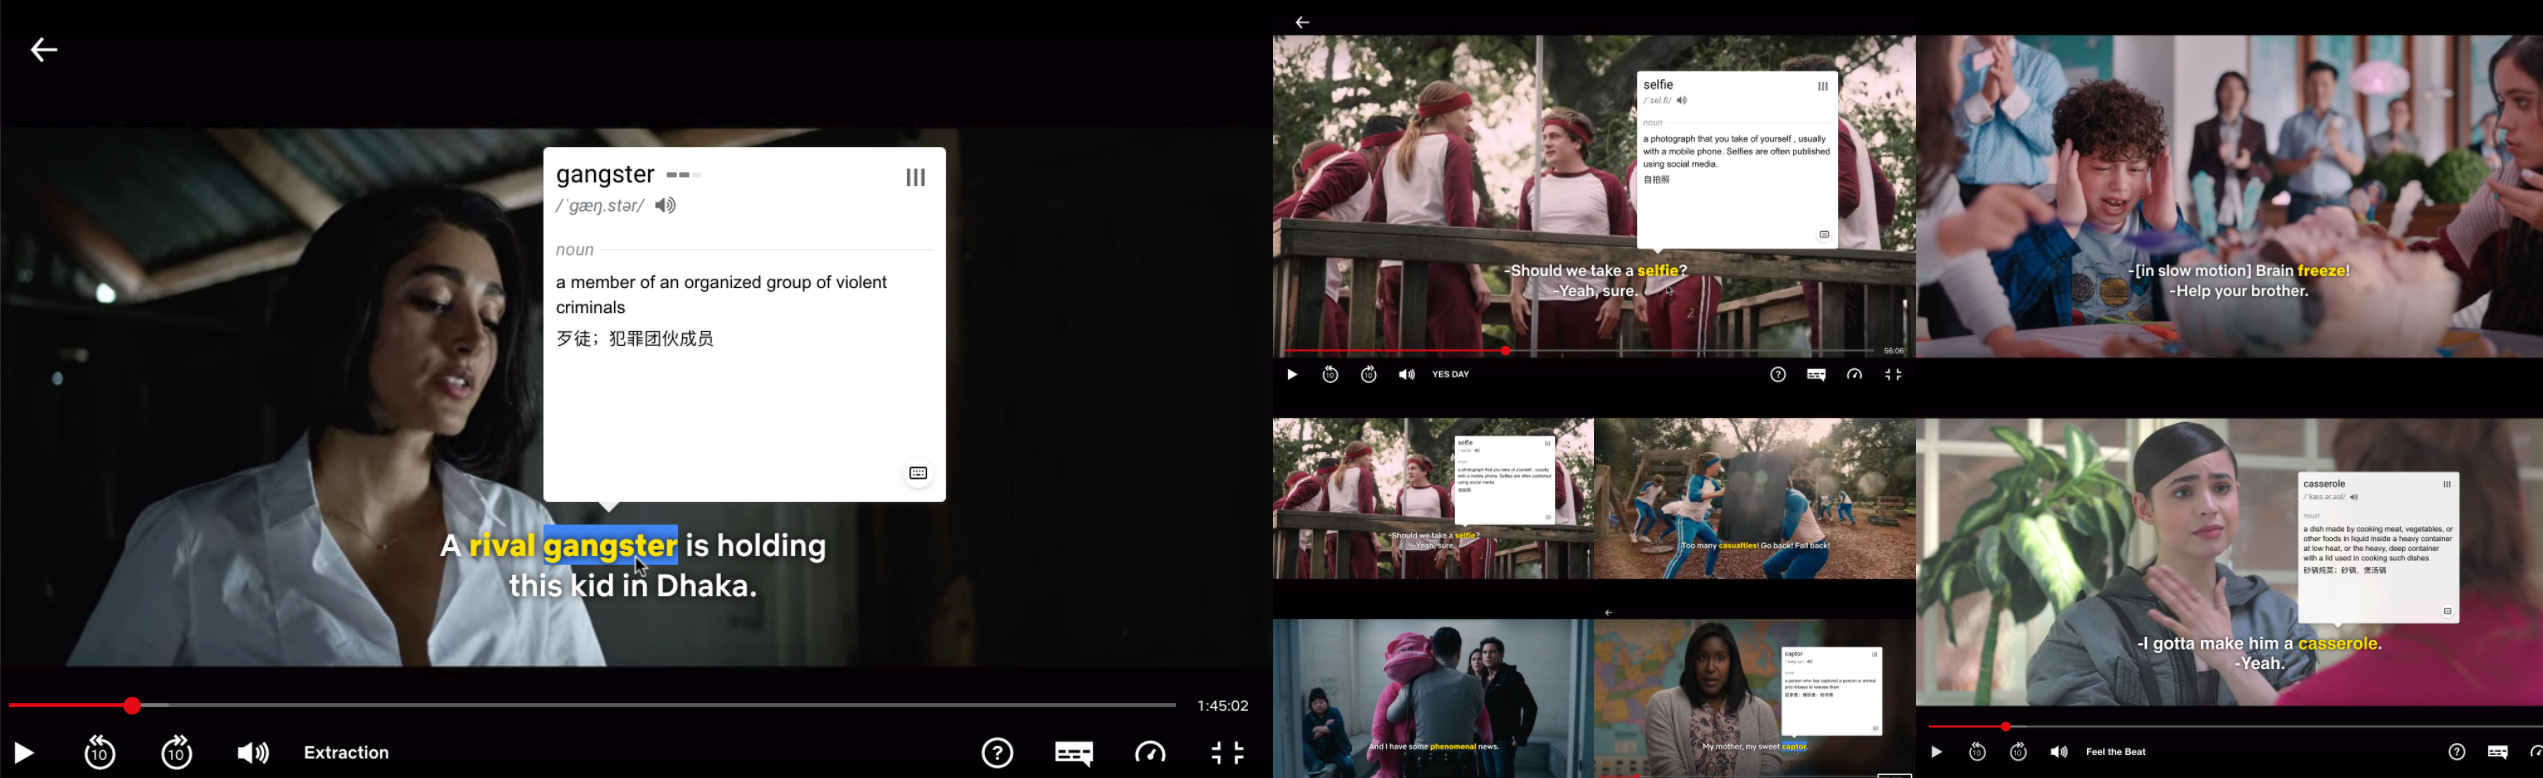Viewport: 2543px width, 778px height.
Task: Exit fullscreen in Extraction player
Action: pyautogui.click(x=1227, y=753)
